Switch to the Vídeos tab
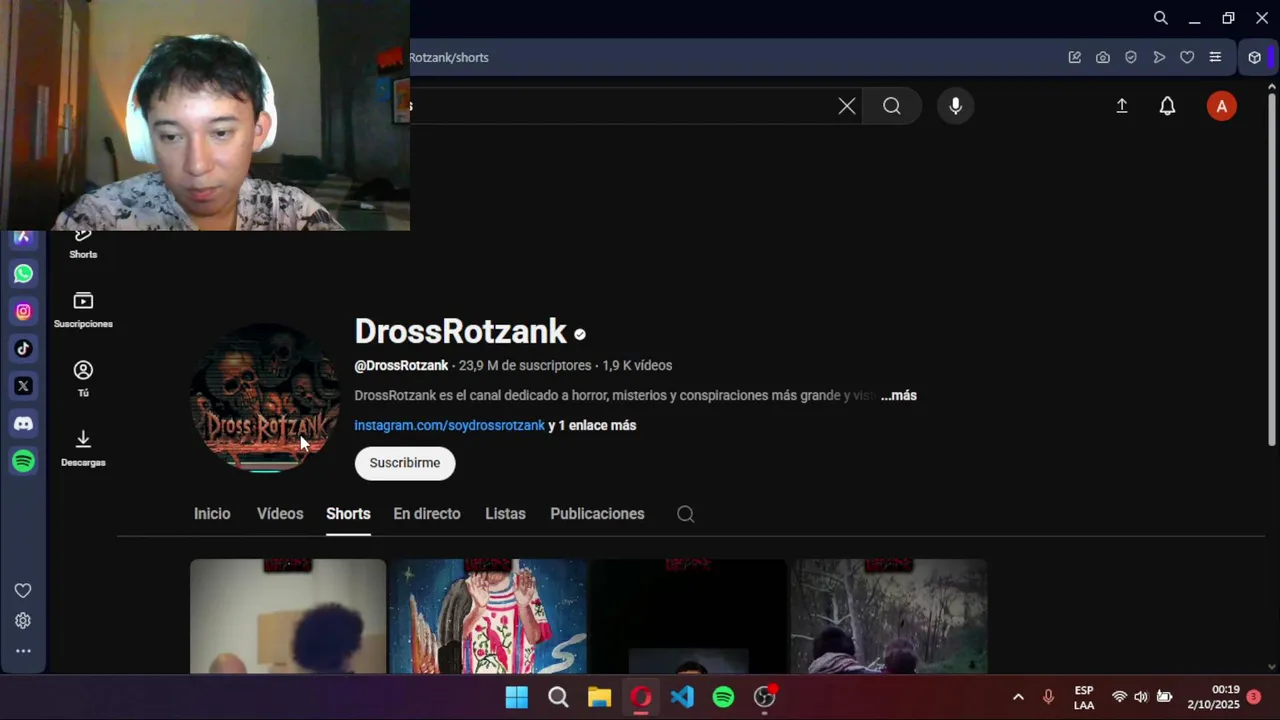The height and width of the screenshot is (720, 1280). click(x=280, y=514)
